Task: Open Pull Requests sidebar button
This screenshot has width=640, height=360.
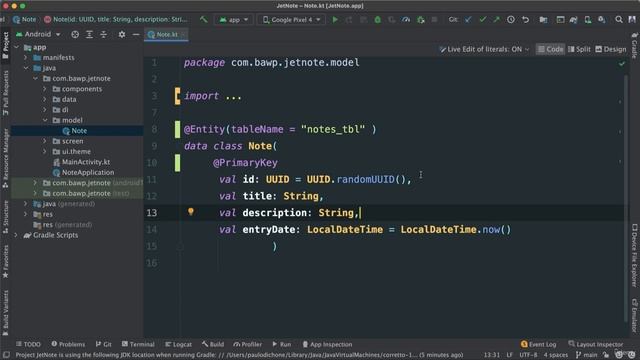Action: coord(5,93)
